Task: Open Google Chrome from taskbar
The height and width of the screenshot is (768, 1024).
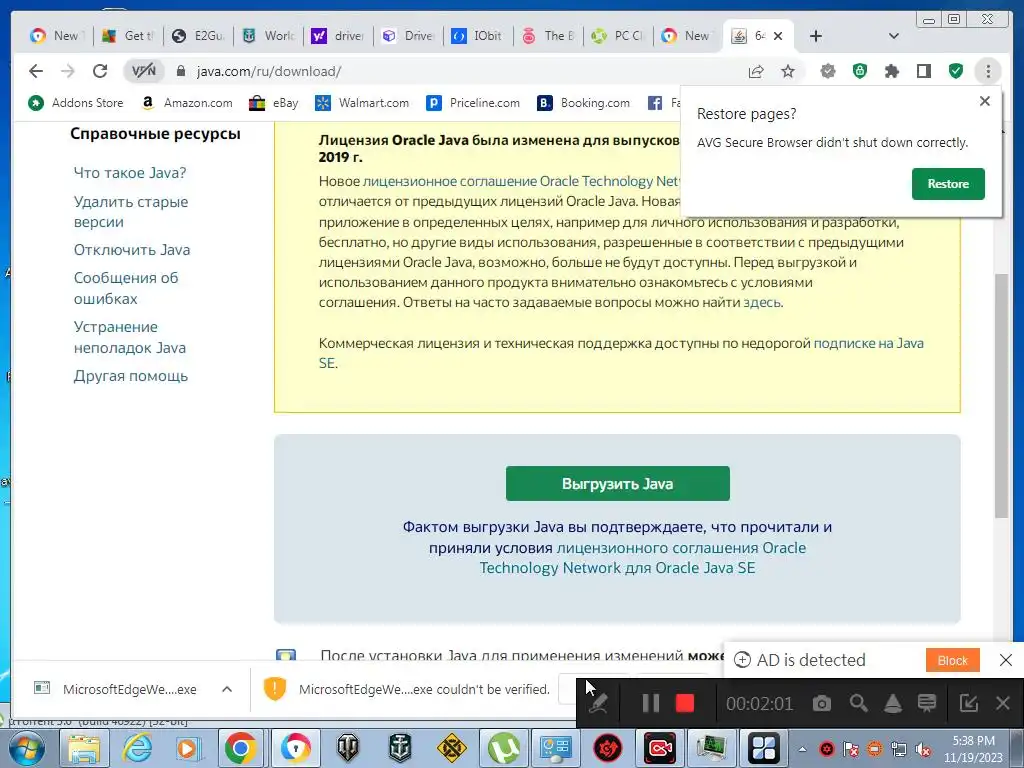Action: point(240,748)
